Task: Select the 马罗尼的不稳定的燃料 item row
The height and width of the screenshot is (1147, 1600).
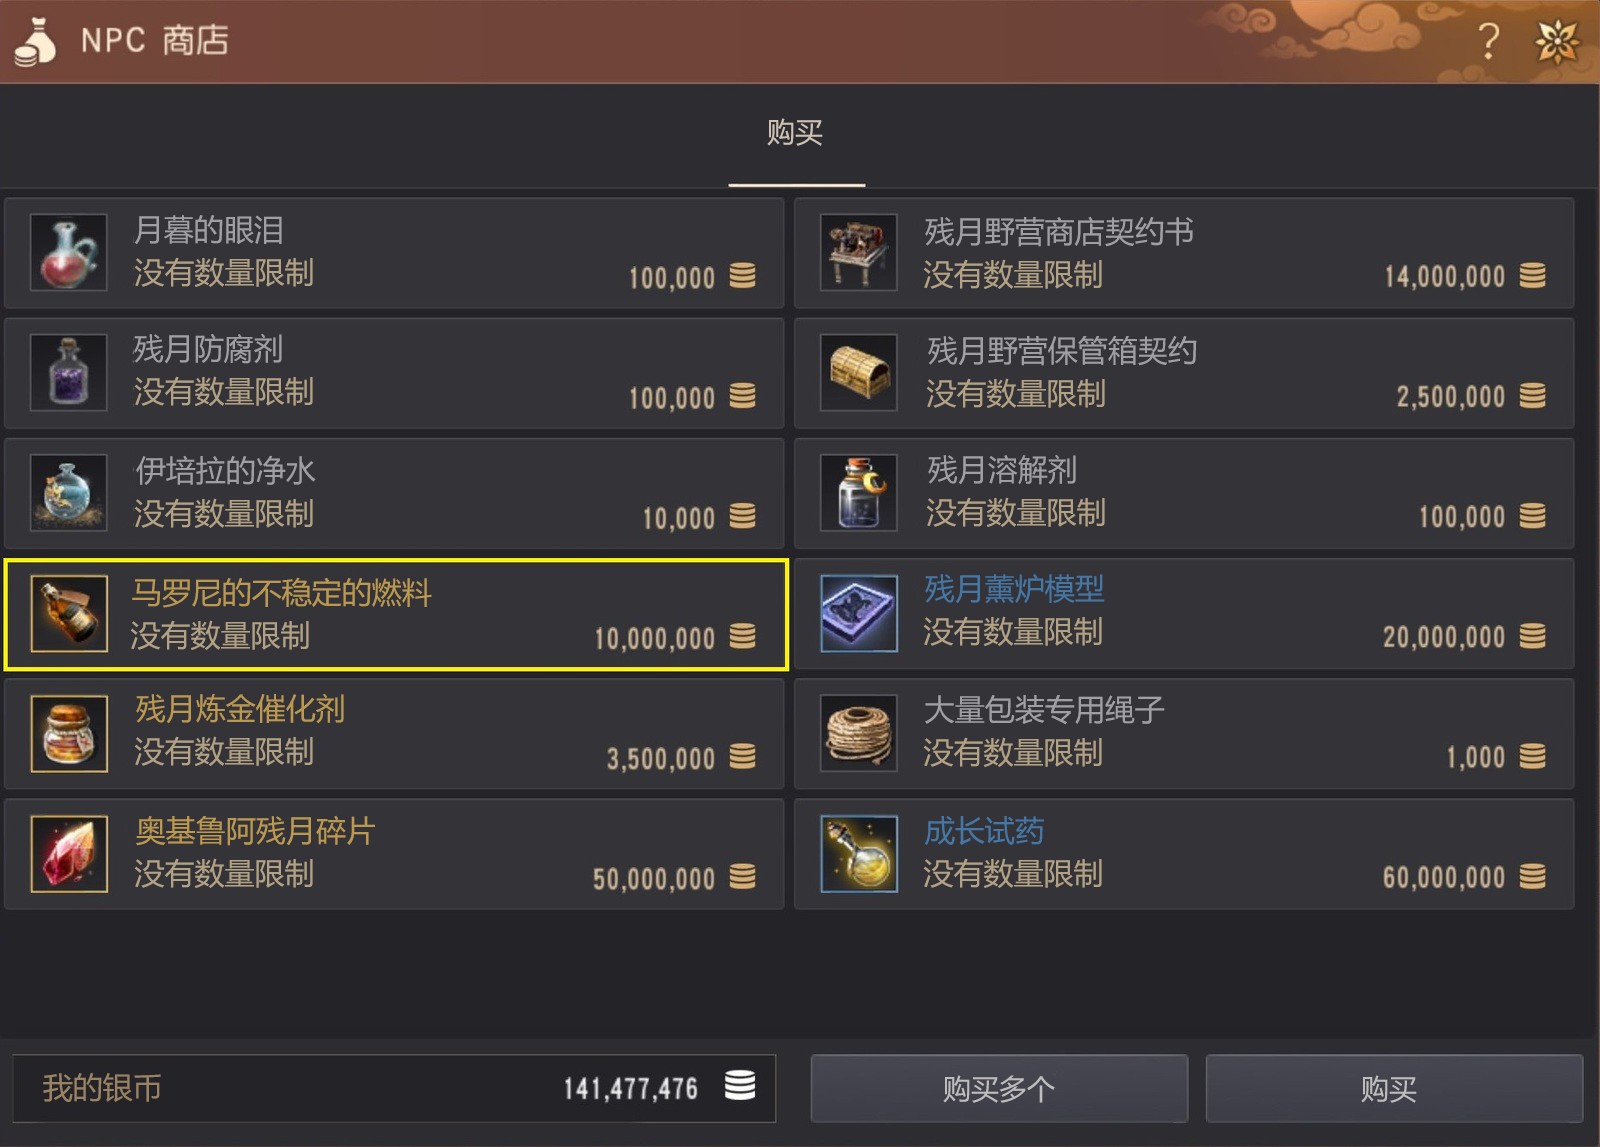Action: pos(396,614)
